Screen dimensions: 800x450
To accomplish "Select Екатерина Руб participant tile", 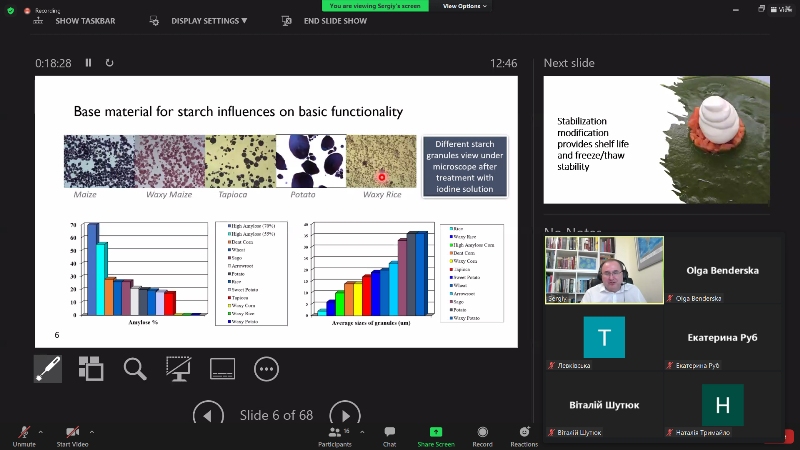I will 723,337.
